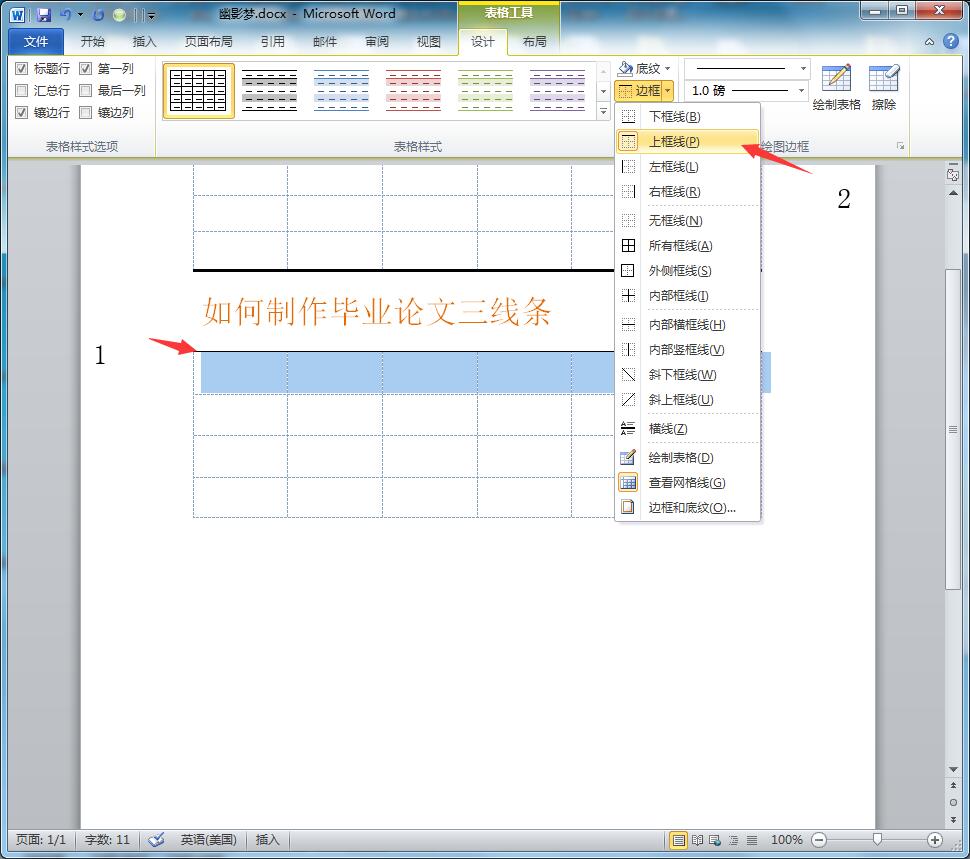
Task: Click the spell check status bar icon
Action: (x=157, y=840)
